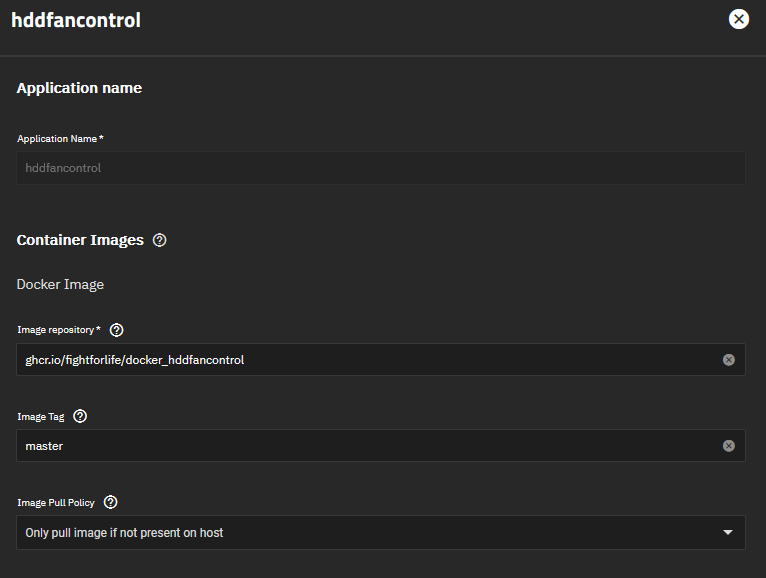Image resolution: width=766 pixels, height=578 pixels.
Task: Expand Image Pull Policy dropdown arrow
Action: point(728,533)
